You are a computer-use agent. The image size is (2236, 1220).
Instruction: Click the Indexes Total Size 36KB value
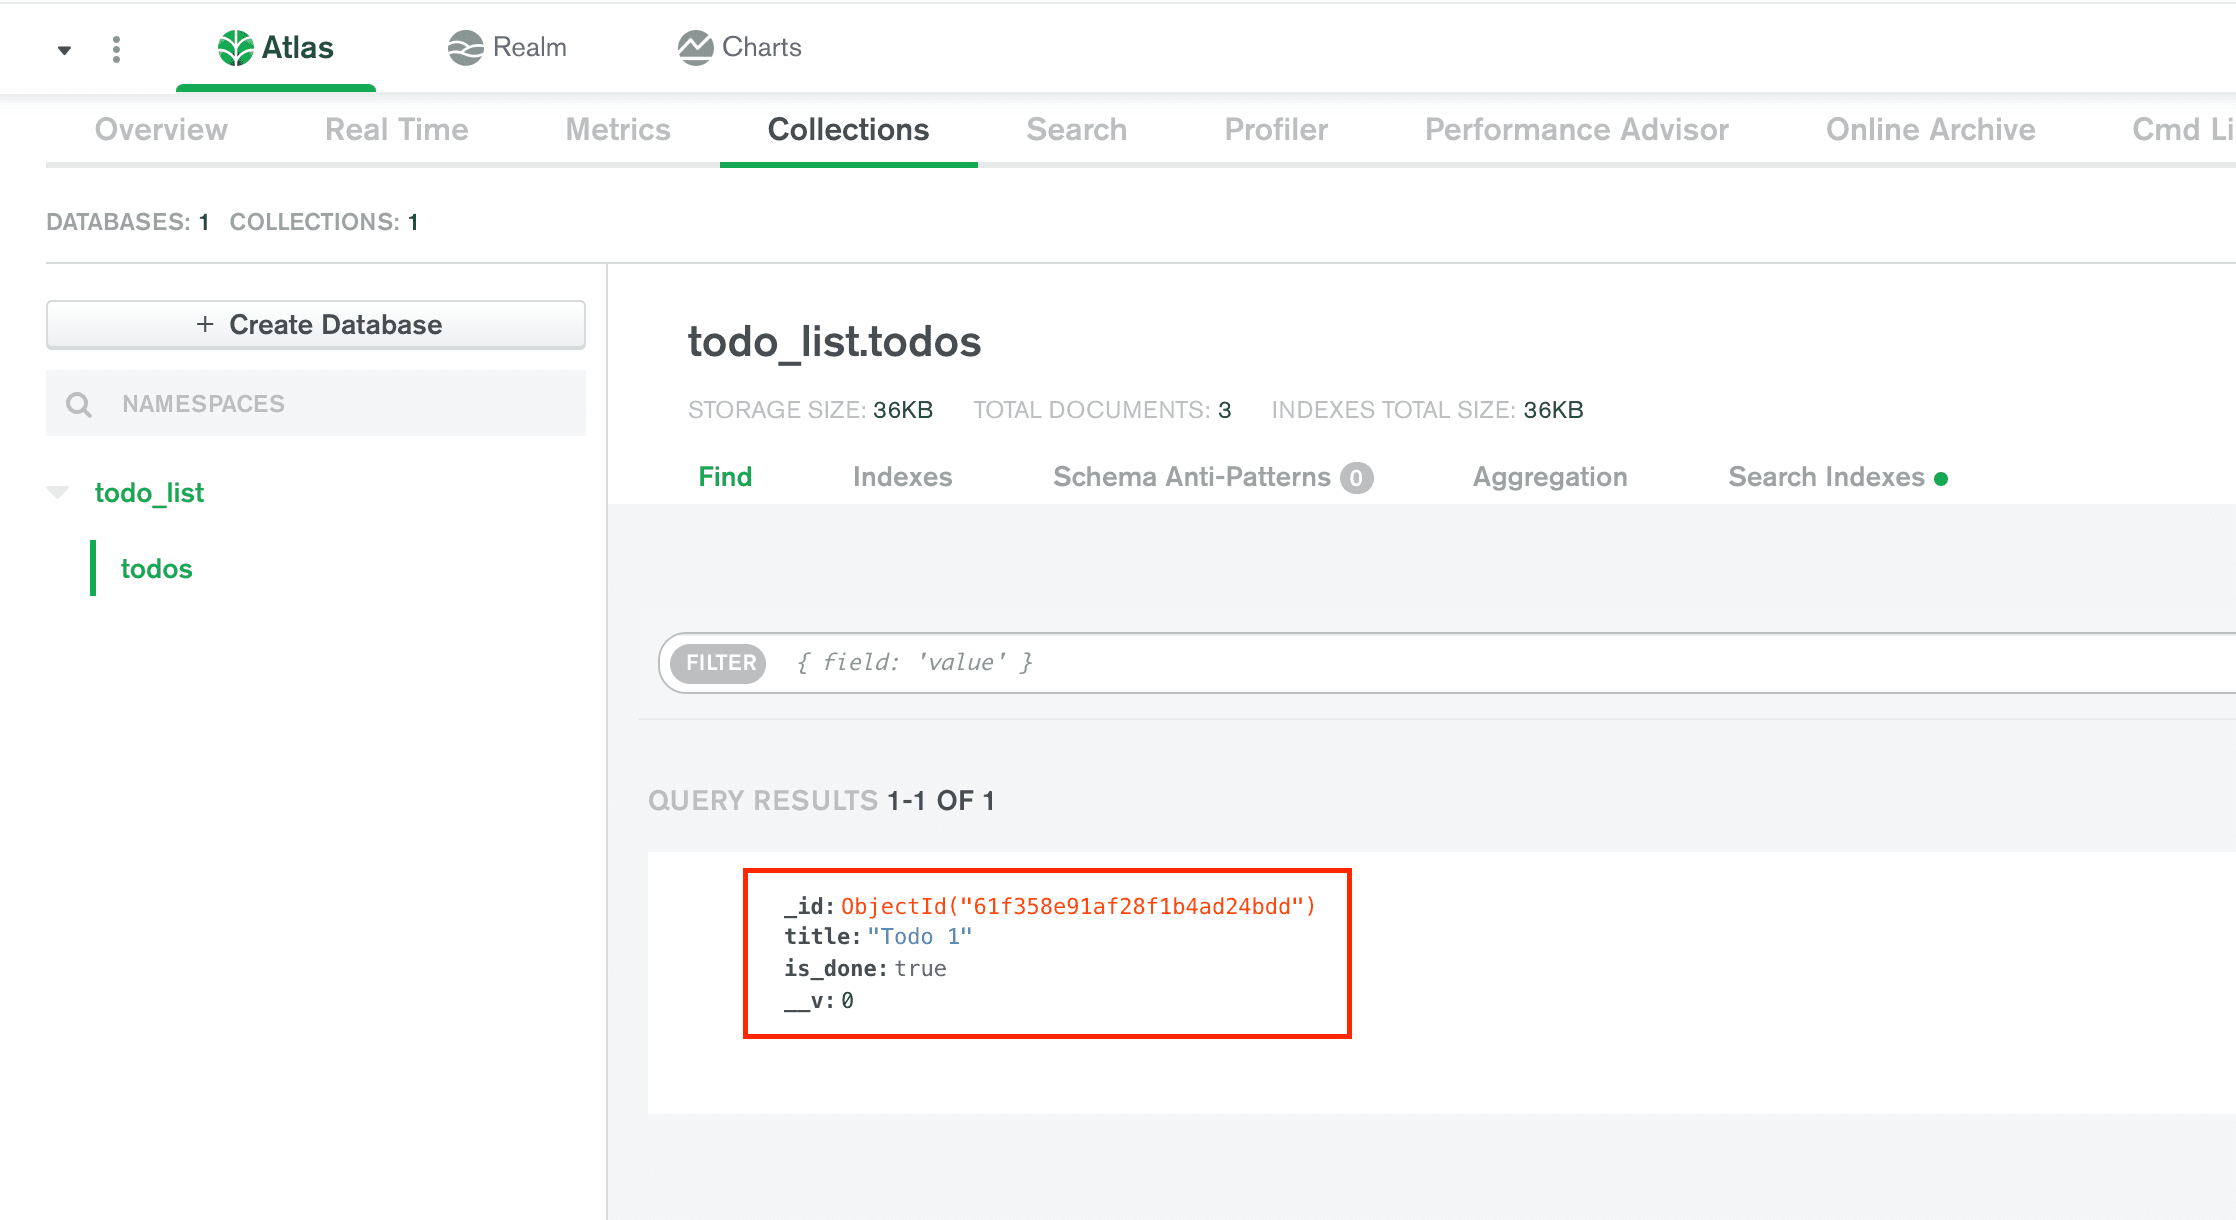click(1553, 410)
